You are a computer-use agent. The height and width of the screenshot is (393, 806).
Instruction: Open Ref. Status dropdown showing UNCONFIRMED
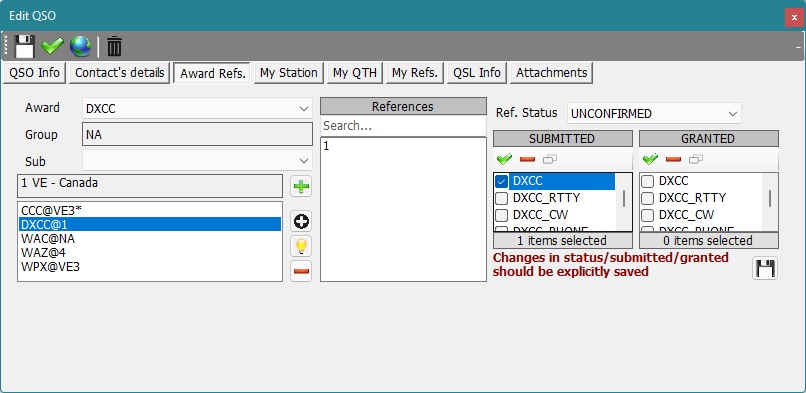point(654,114)
